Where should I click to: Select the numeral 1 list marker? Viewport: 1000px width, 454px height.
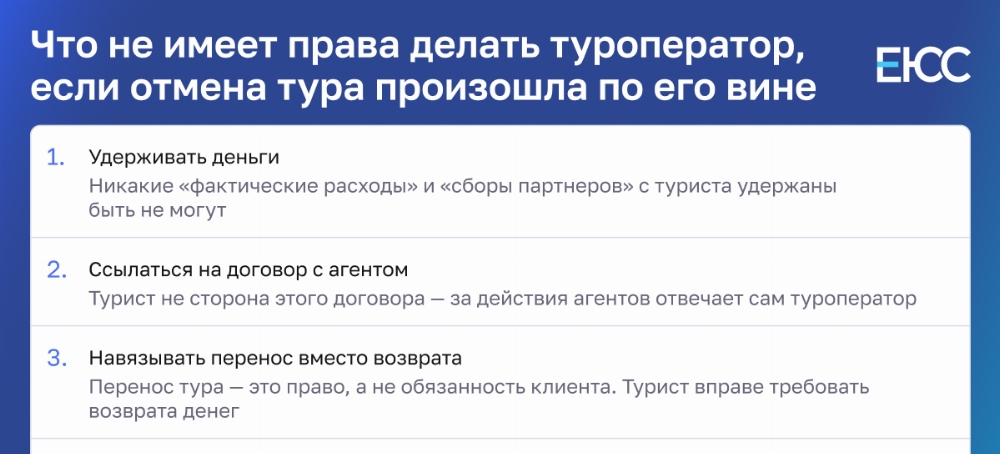pos(55,157)
